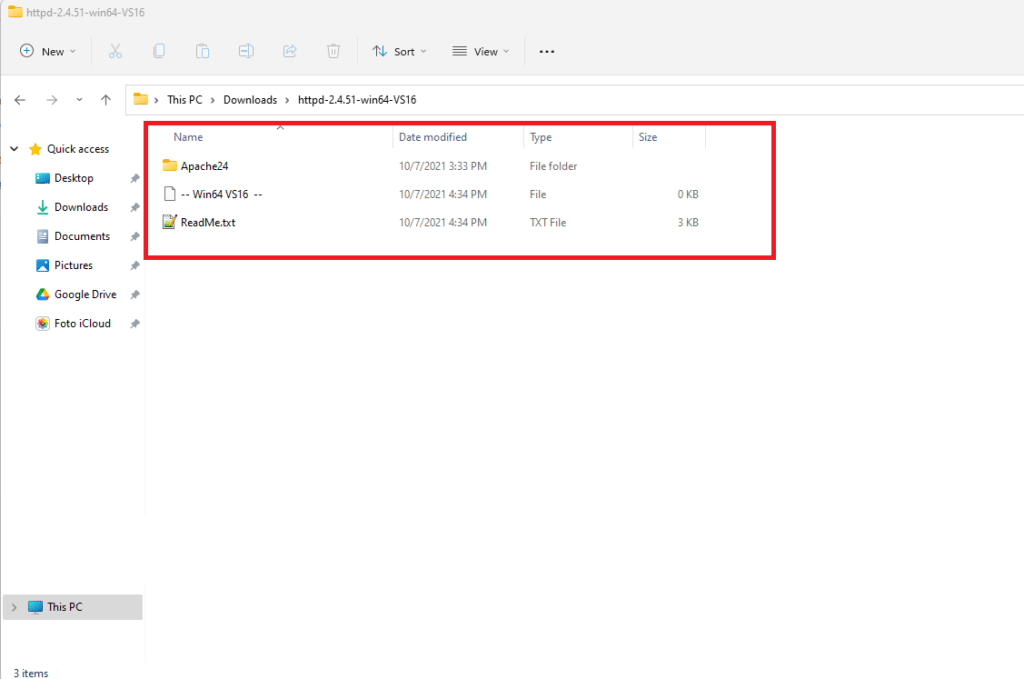
Task: Go forward with the right arrow
Action: (52, 100)
